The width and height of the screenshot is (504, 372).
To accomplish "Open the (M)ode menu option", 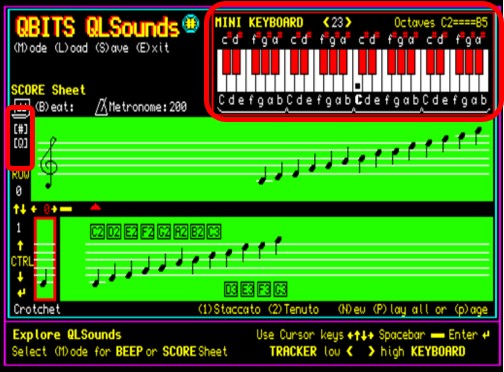I will tap(30, 48).
